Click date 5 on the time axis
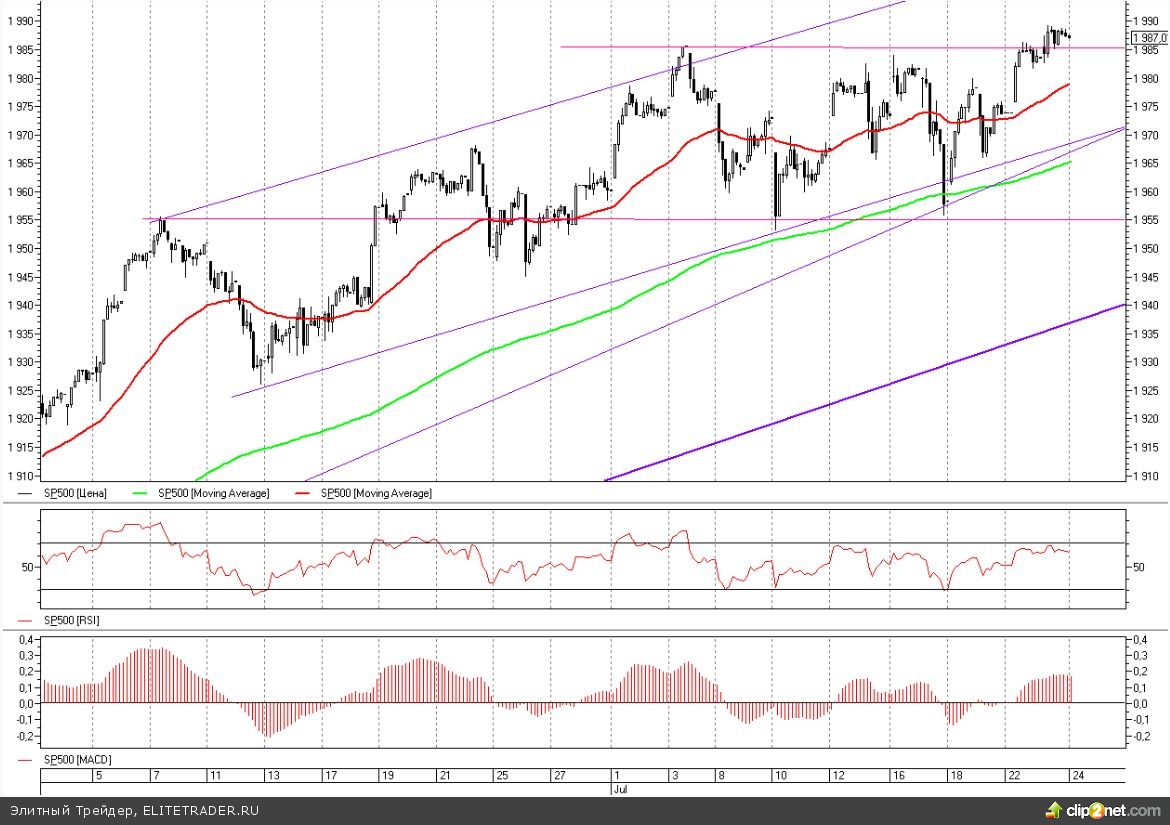 [x=97, y=775]
